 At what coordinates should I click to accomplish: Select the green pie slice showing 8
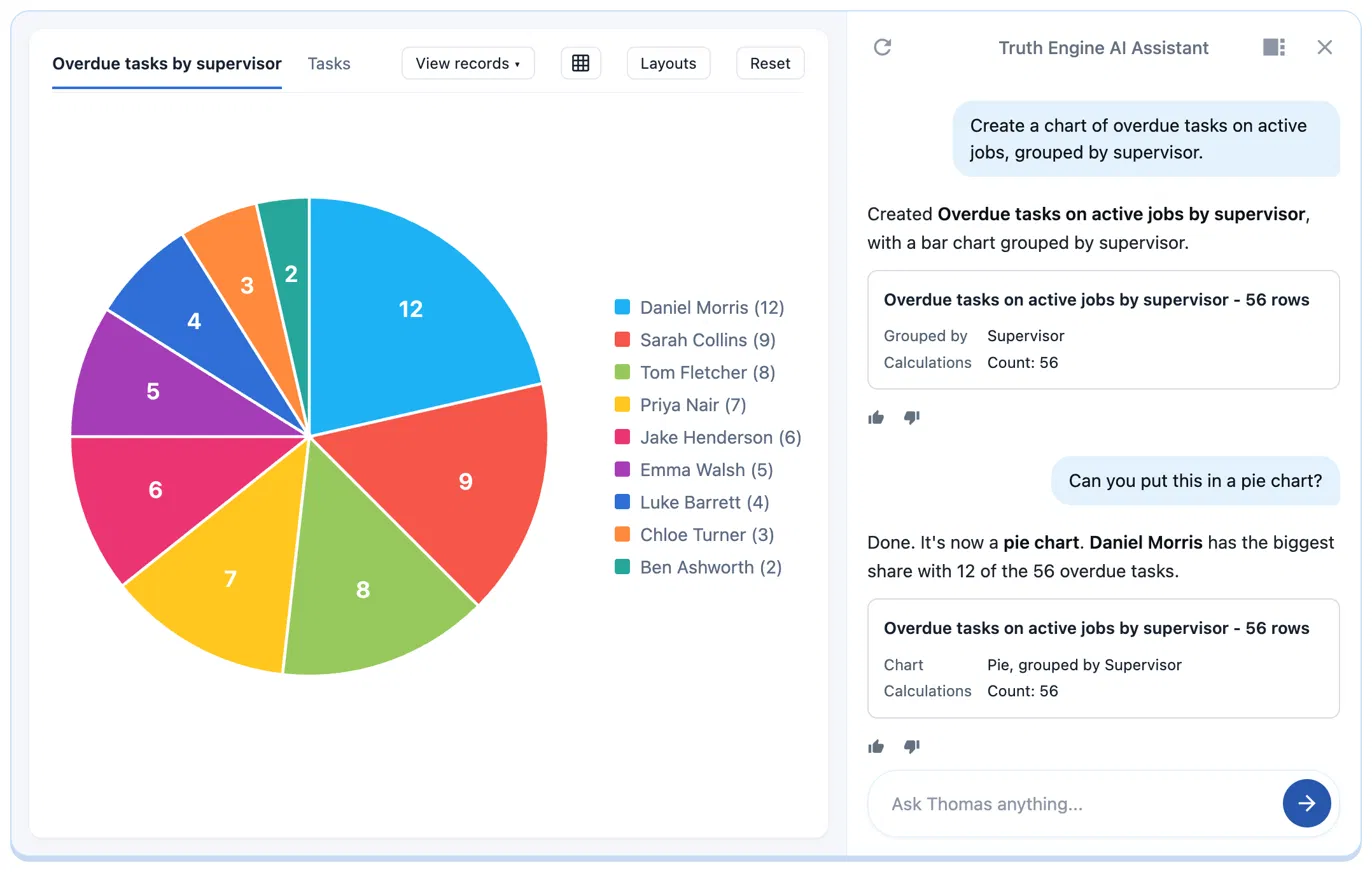pyautogui.click(x=363, y=589)
